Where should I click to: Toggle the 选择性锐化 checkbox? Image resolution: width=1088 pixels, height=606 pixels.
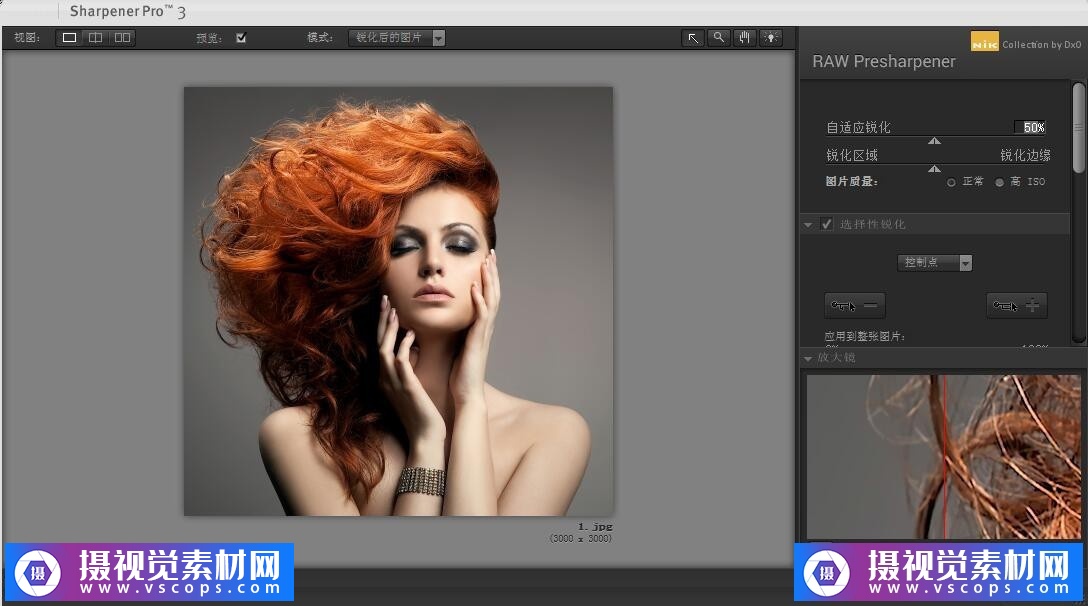(827, 224)
